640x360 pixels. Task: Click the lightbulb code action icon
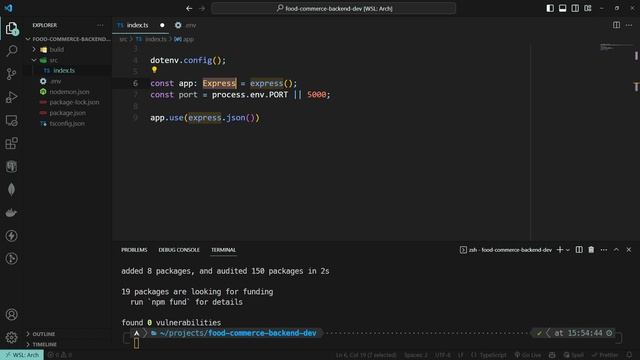[154, 70]
